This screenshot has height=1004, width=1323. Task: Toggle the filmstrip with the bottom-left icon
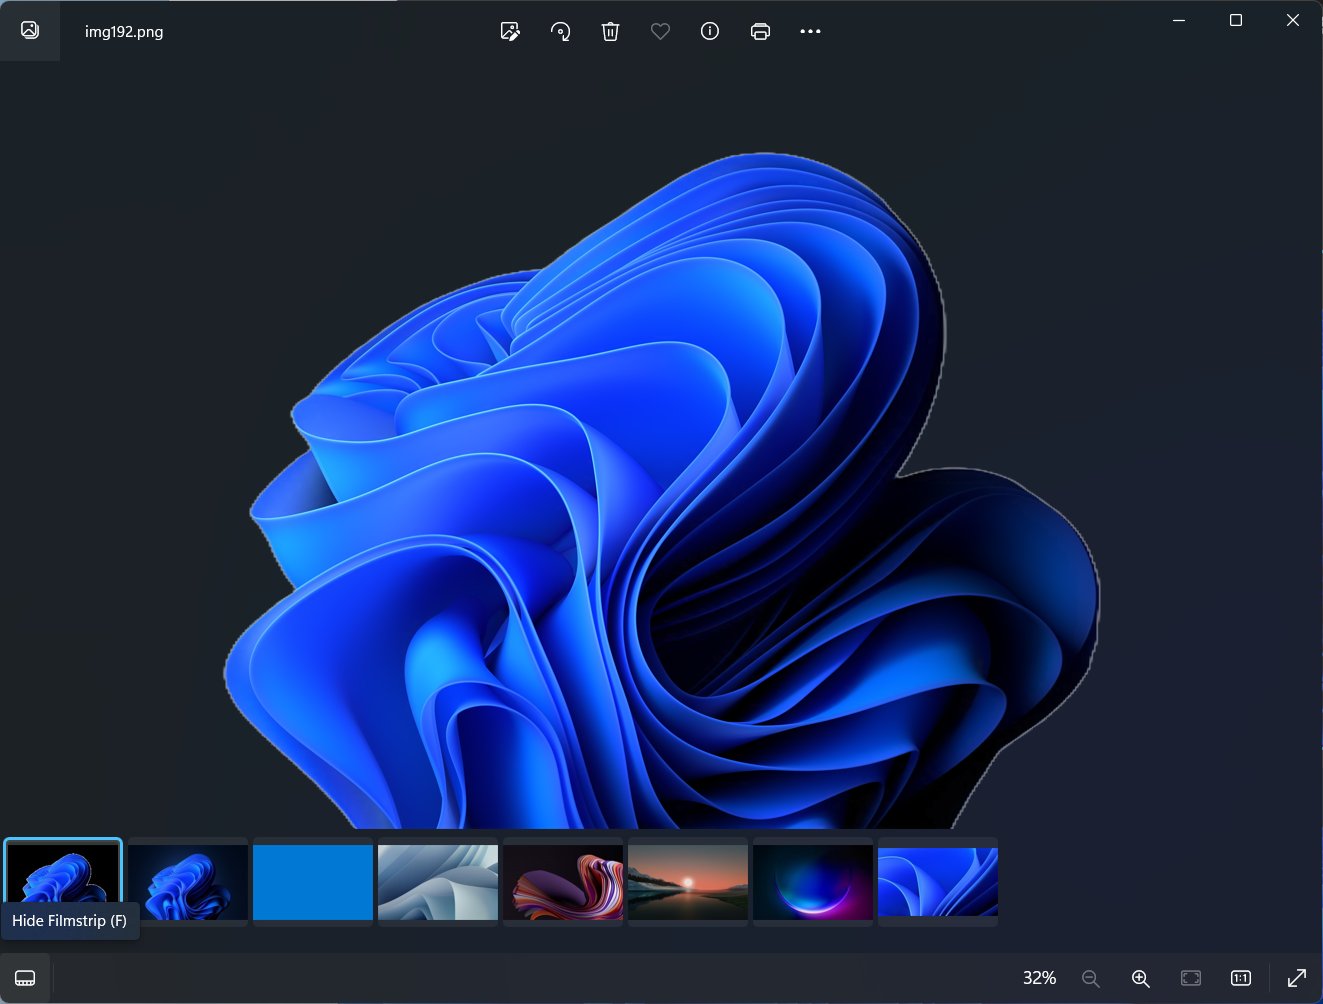tap(25, 978)
